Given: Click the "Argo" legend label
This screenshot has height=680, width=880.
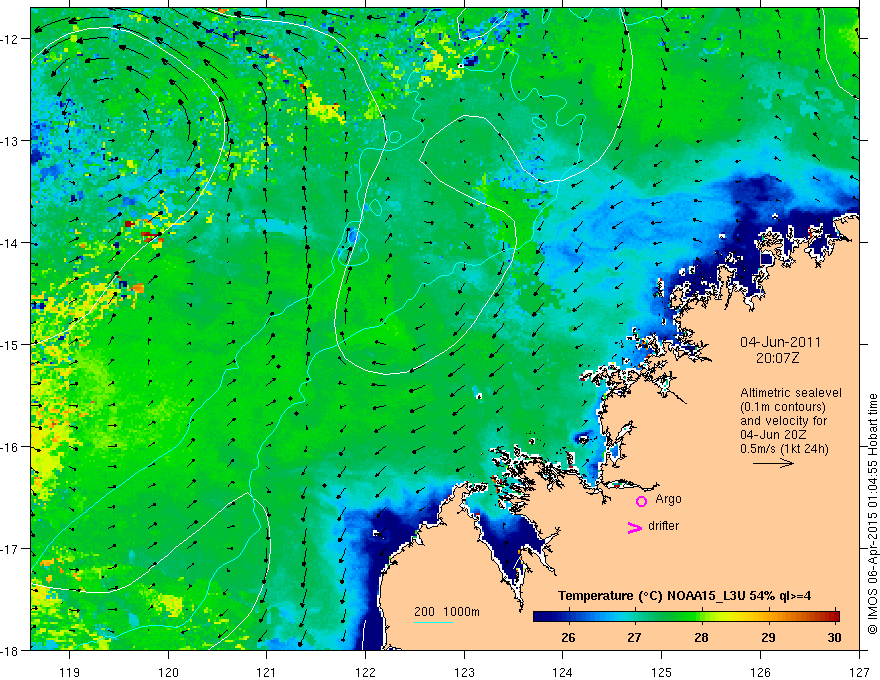Looking at the screenshot, I should (x=668, y=499).
